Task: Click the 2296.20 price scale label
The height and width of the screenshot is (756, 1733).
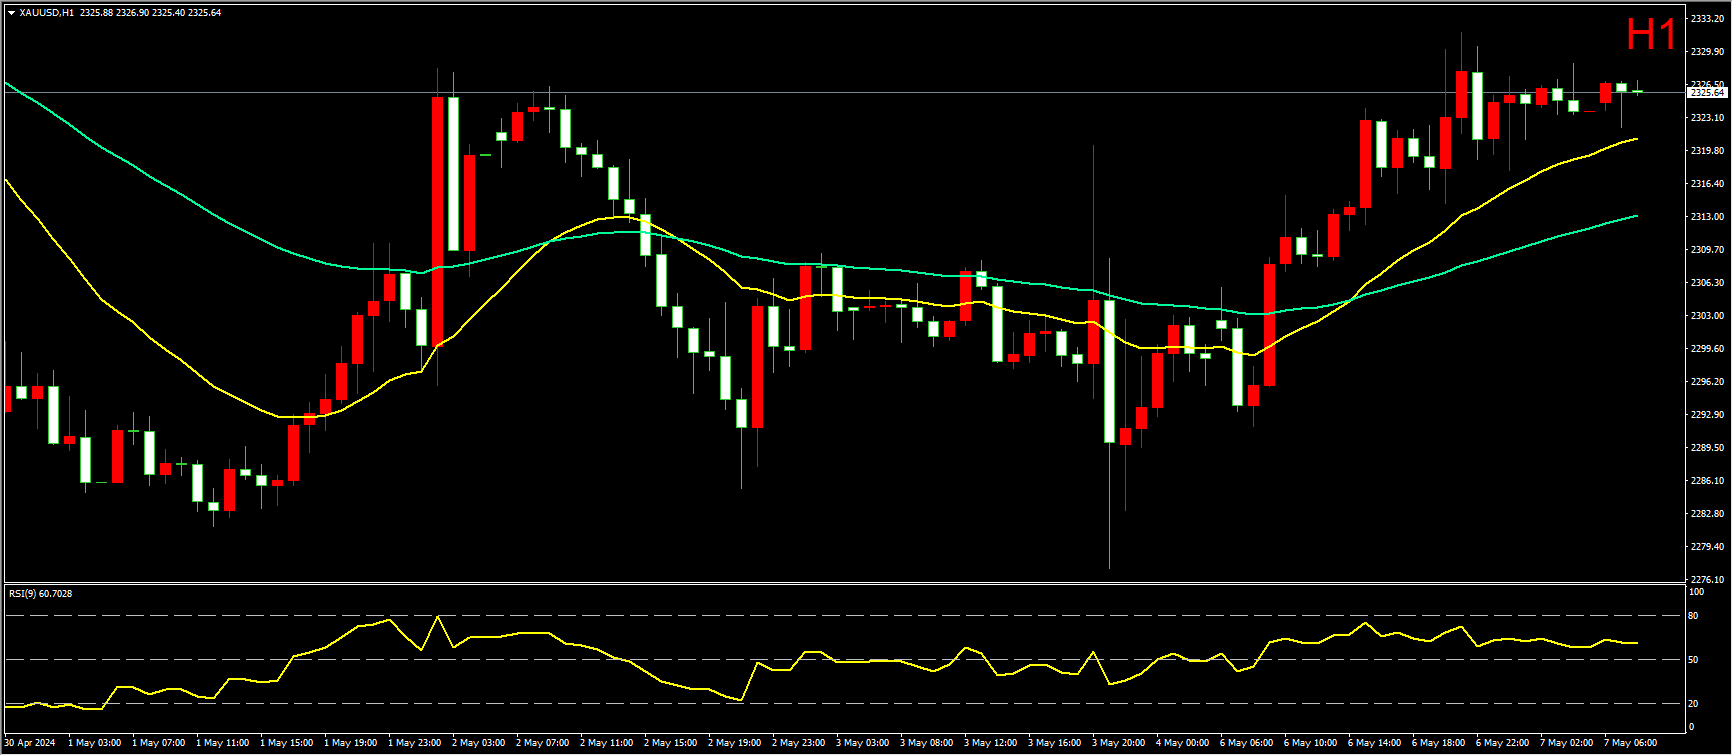Action: (1707, 382)
